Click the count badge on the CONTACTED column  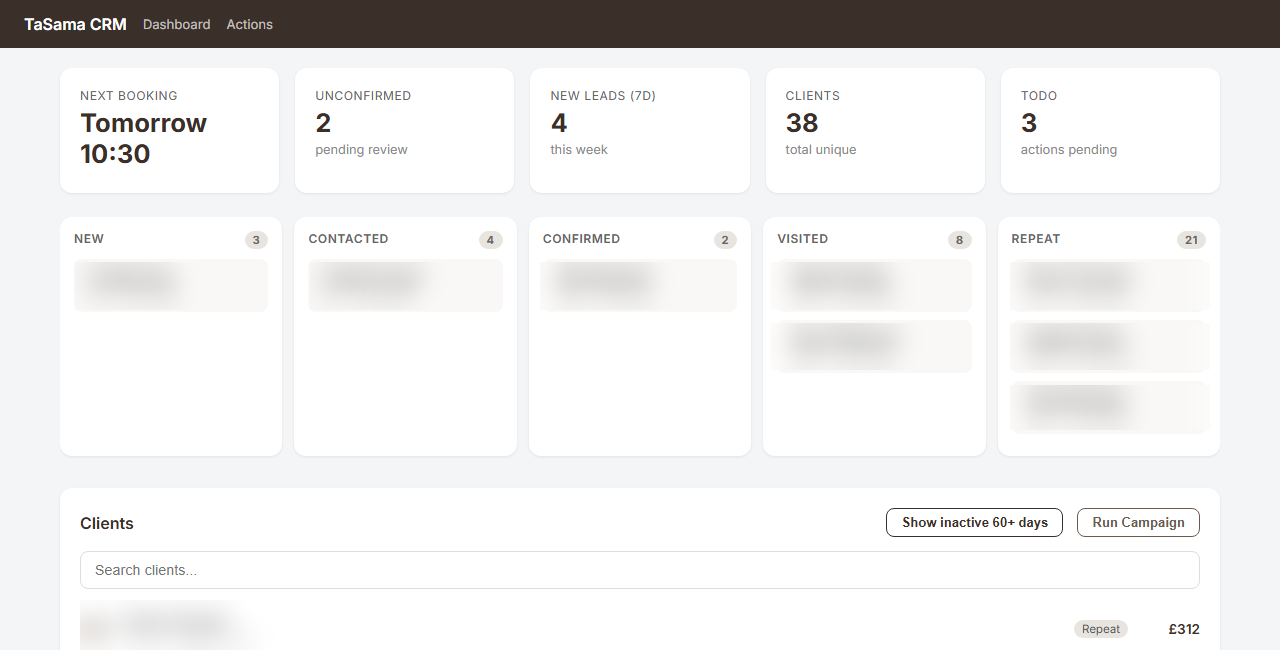[x=490, y=240]
